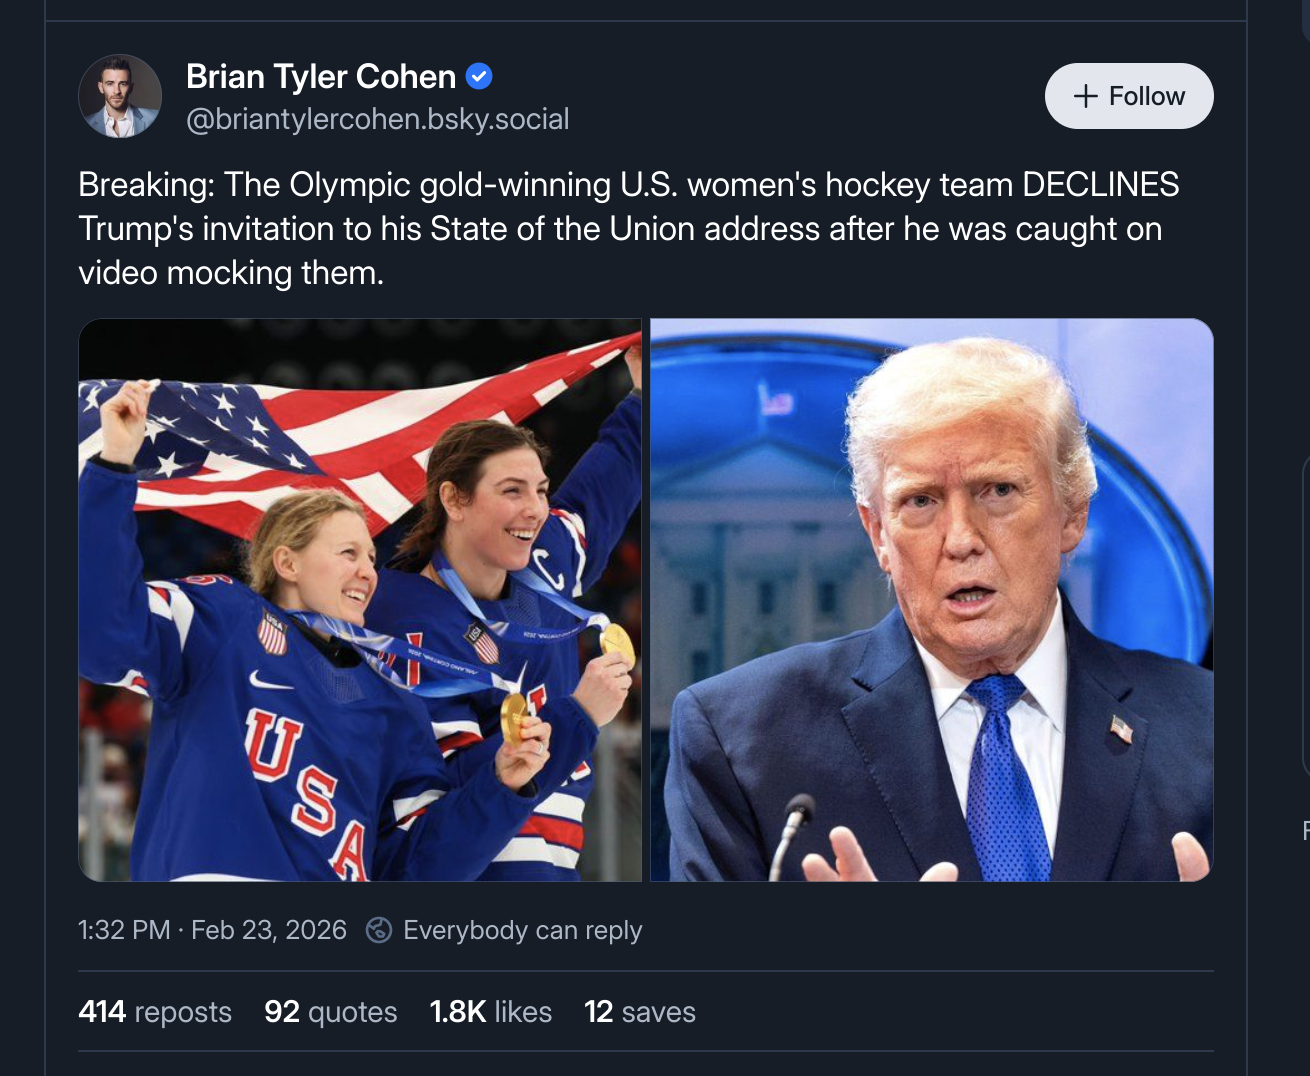Open the 92 quotes list
The width and height of the screenshot is (1310, 1076).
click(x=330, y=1011)
